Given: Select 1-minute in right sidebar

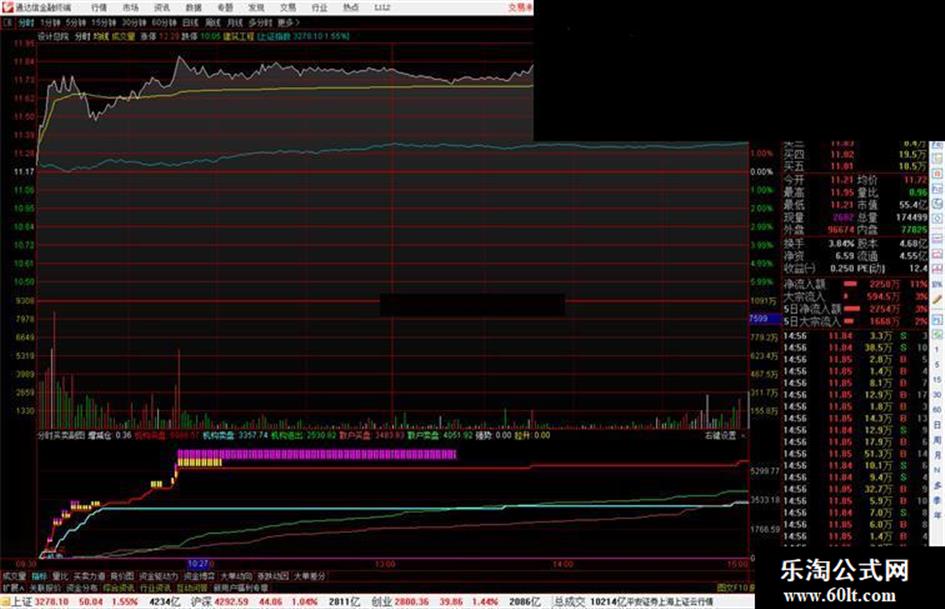Looking at the screenshot, I should tap(937, 349).
